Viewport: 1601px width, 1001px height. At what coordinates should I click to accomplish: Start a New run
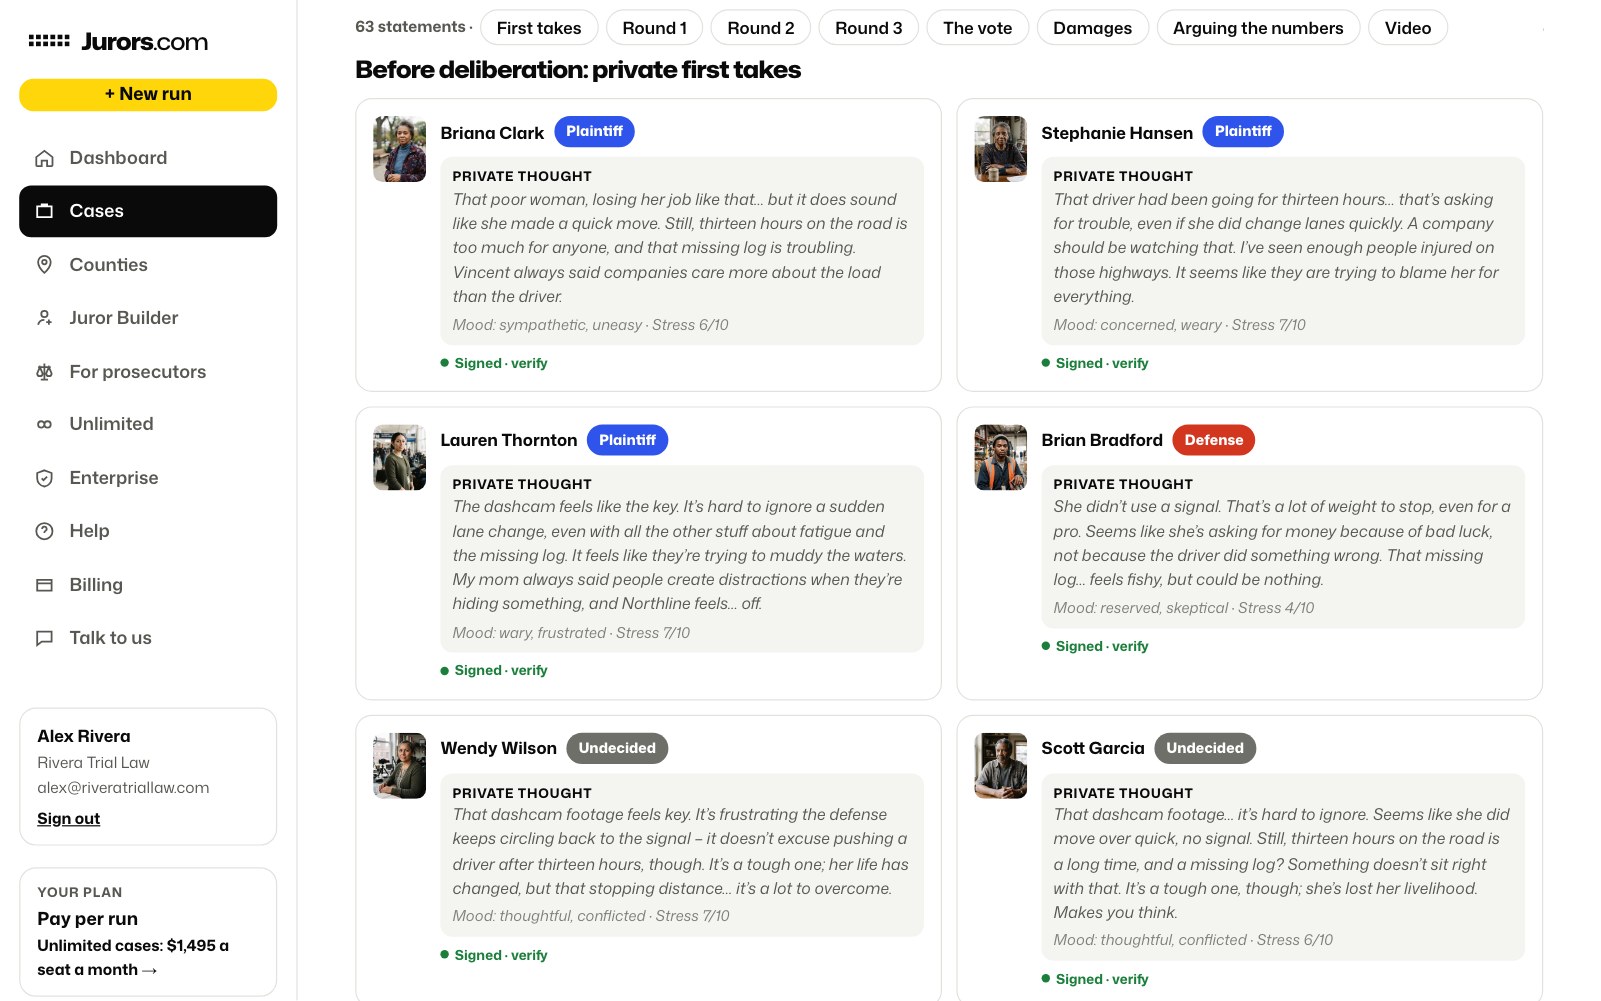tap(148, 94)
